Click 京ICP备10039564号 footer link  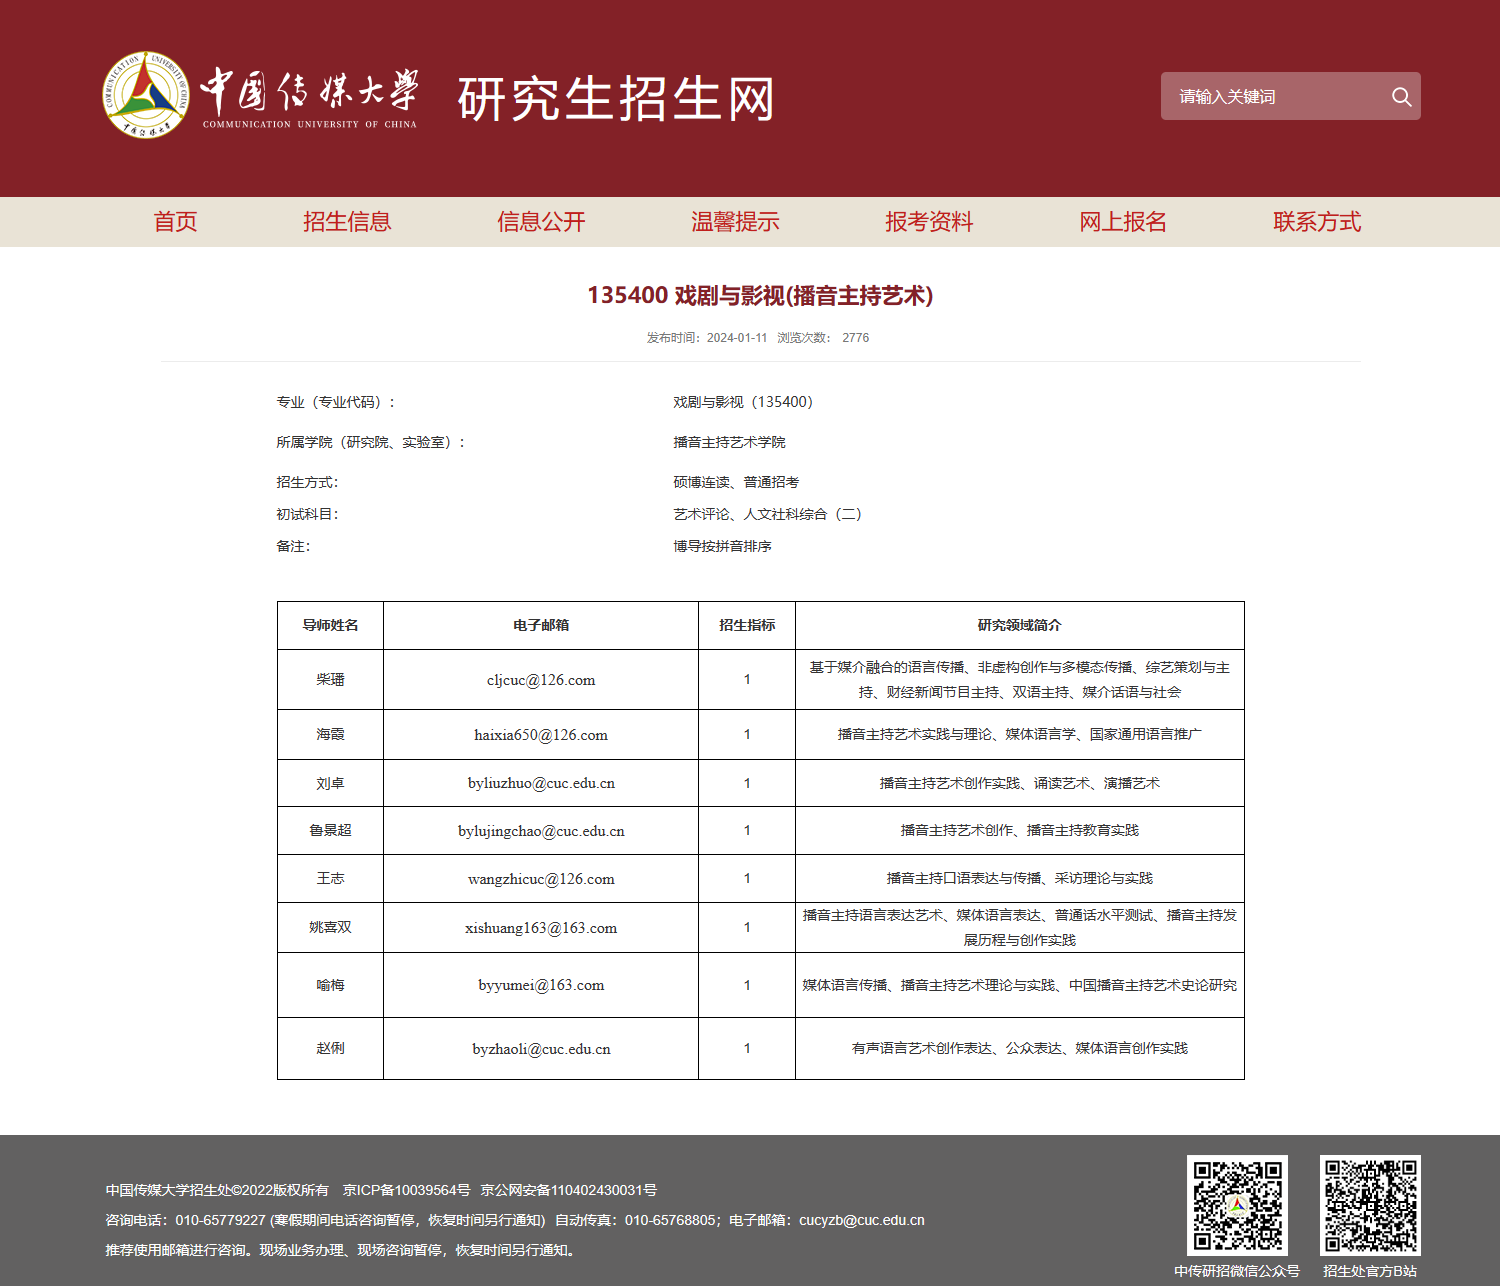[406, 1190]
